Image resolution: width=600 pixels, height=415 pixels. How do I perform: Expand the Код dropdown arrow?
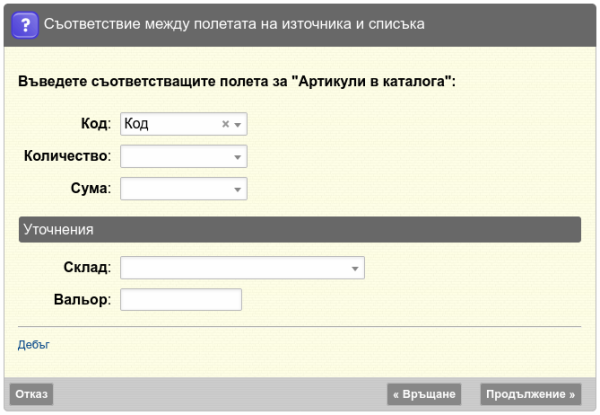[x=238, y=125]
